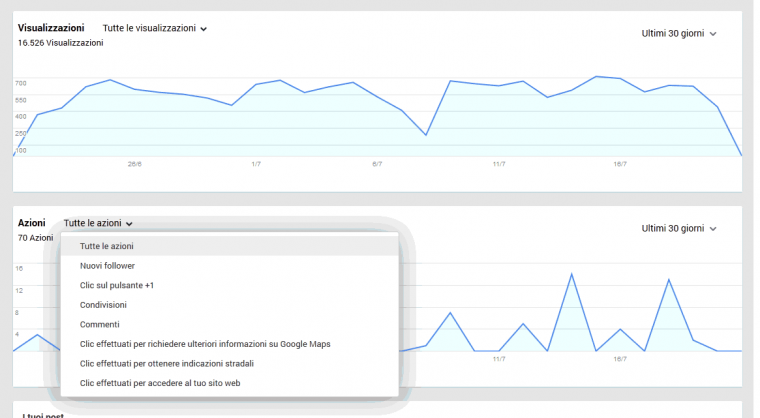
Task: Choose 'Condivisioni' from the actions list
Action: tap(229, 305)
